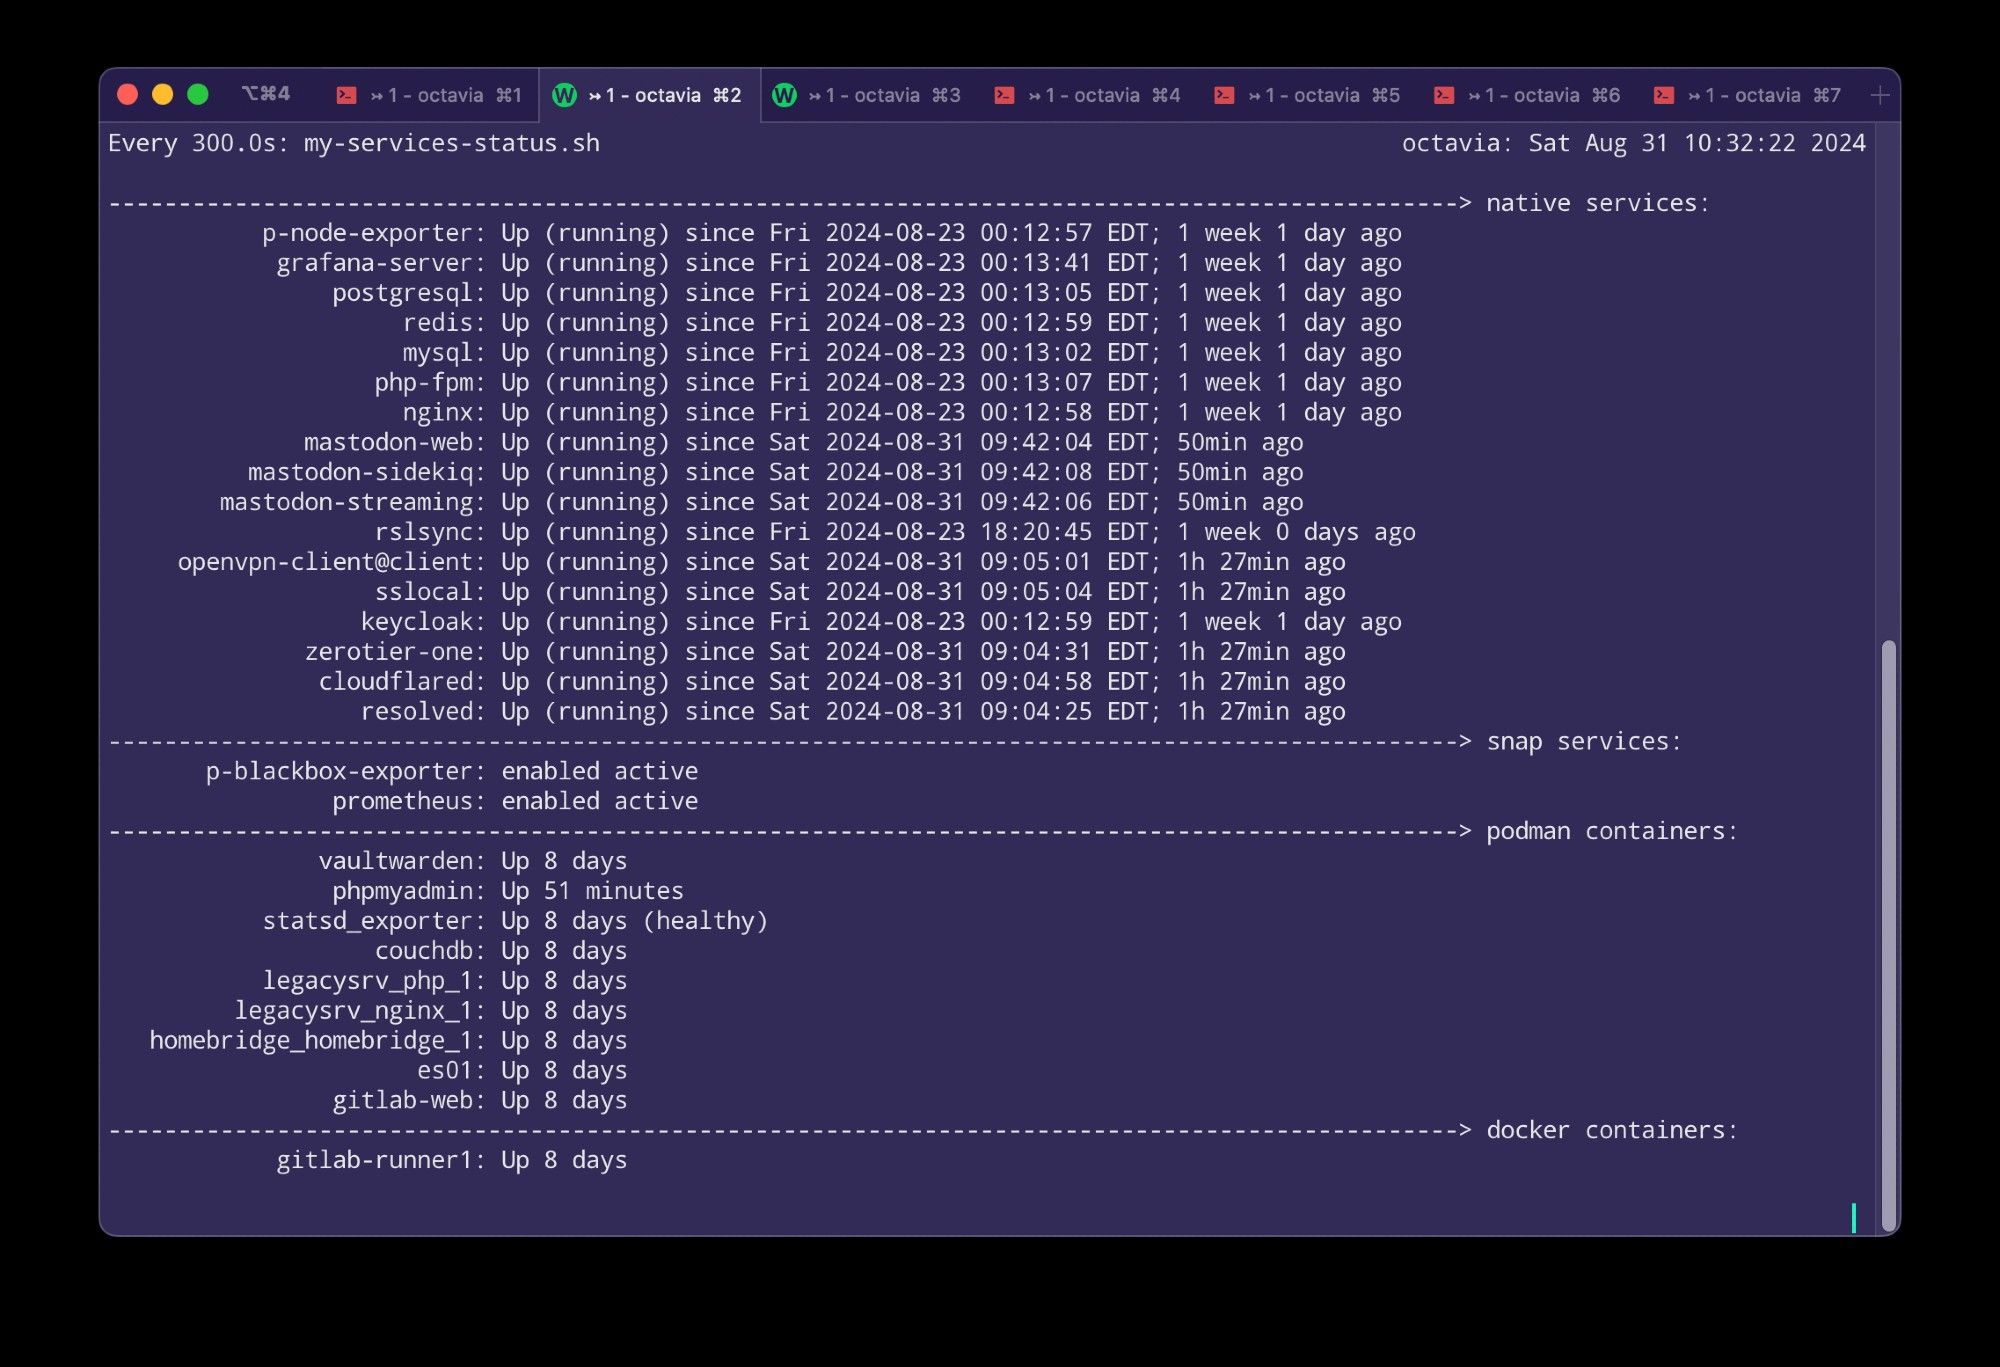Click the 'docker containers:' heading
The height and width of the screenshot is (1367, 2000).
(1612, 1130)
